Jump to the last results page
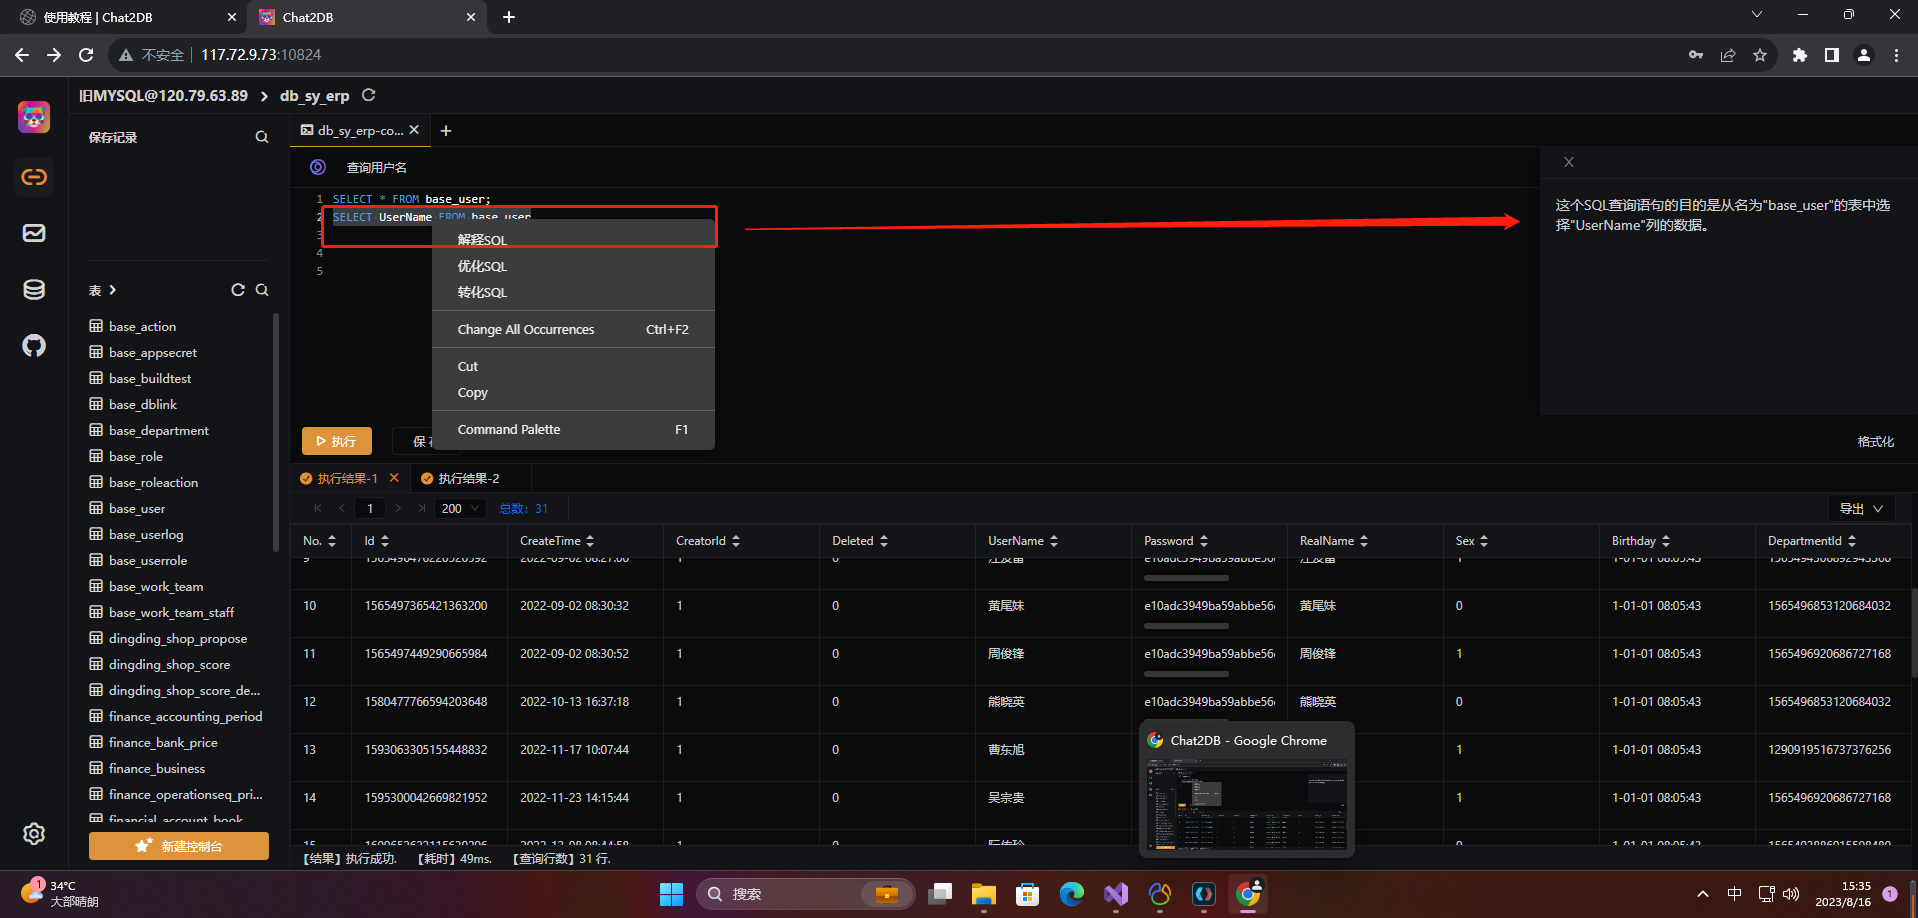This screenshot has width=1918, height=918. 422,508
